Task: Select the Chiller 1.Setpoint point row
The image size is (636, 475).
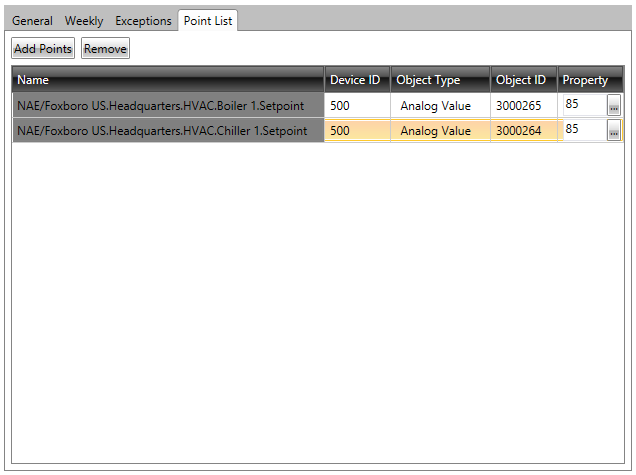Action: [x=168, y=131]
